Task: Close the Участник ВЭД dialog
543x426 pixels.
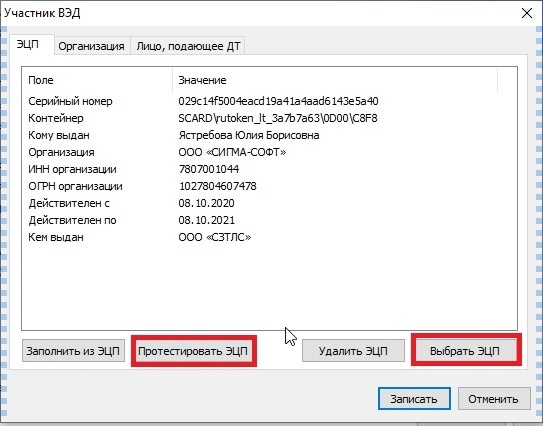Action: pos(526,13)
